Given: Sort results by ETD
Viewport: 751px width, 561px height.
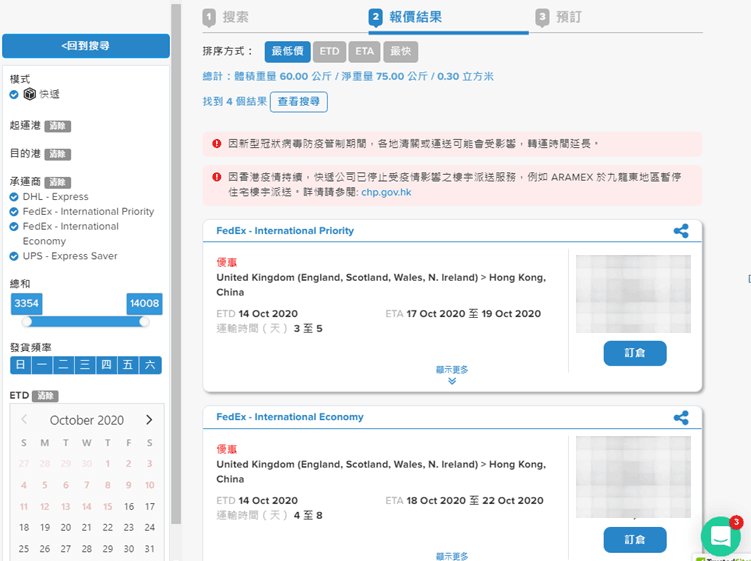Looking at the screenshot, I should (330, 51).
